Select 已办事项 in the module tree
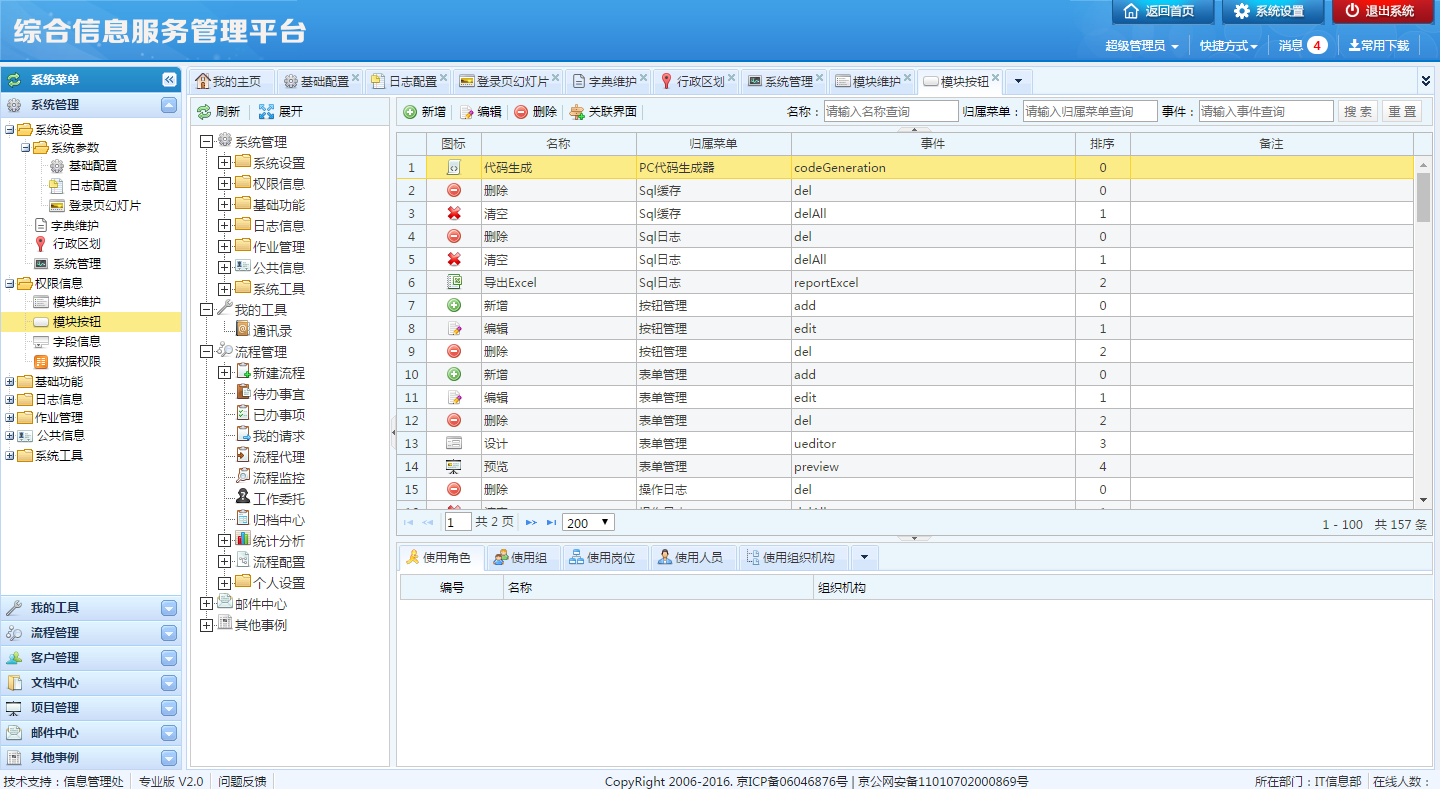 [278, 416]
